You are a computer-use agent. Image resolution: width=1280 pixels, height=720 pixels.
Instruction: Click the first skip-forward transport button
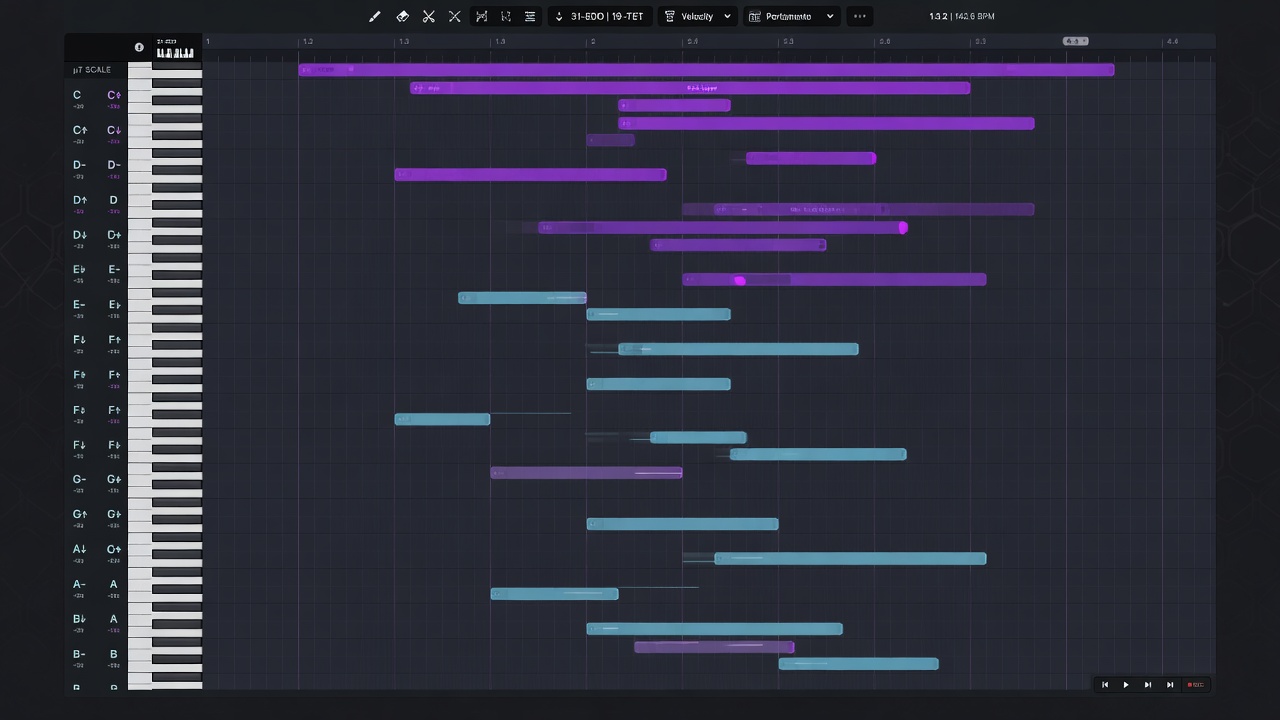1147,685
